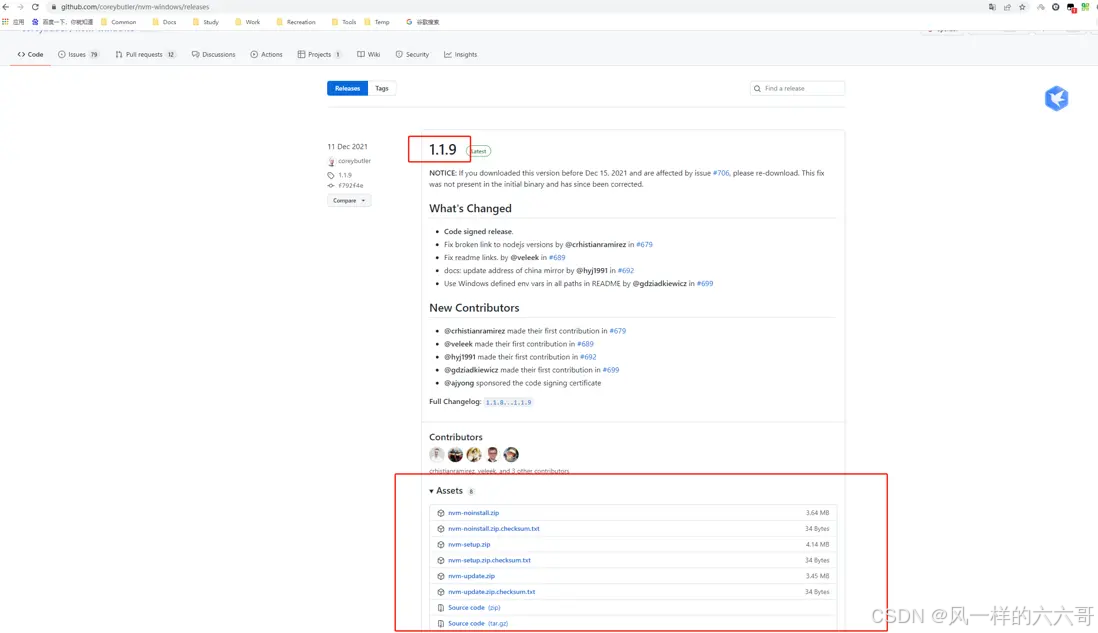The height and width of the screenshot is (633, 1098).
Task: Open the Wiki tab
Action: (368, 54)
